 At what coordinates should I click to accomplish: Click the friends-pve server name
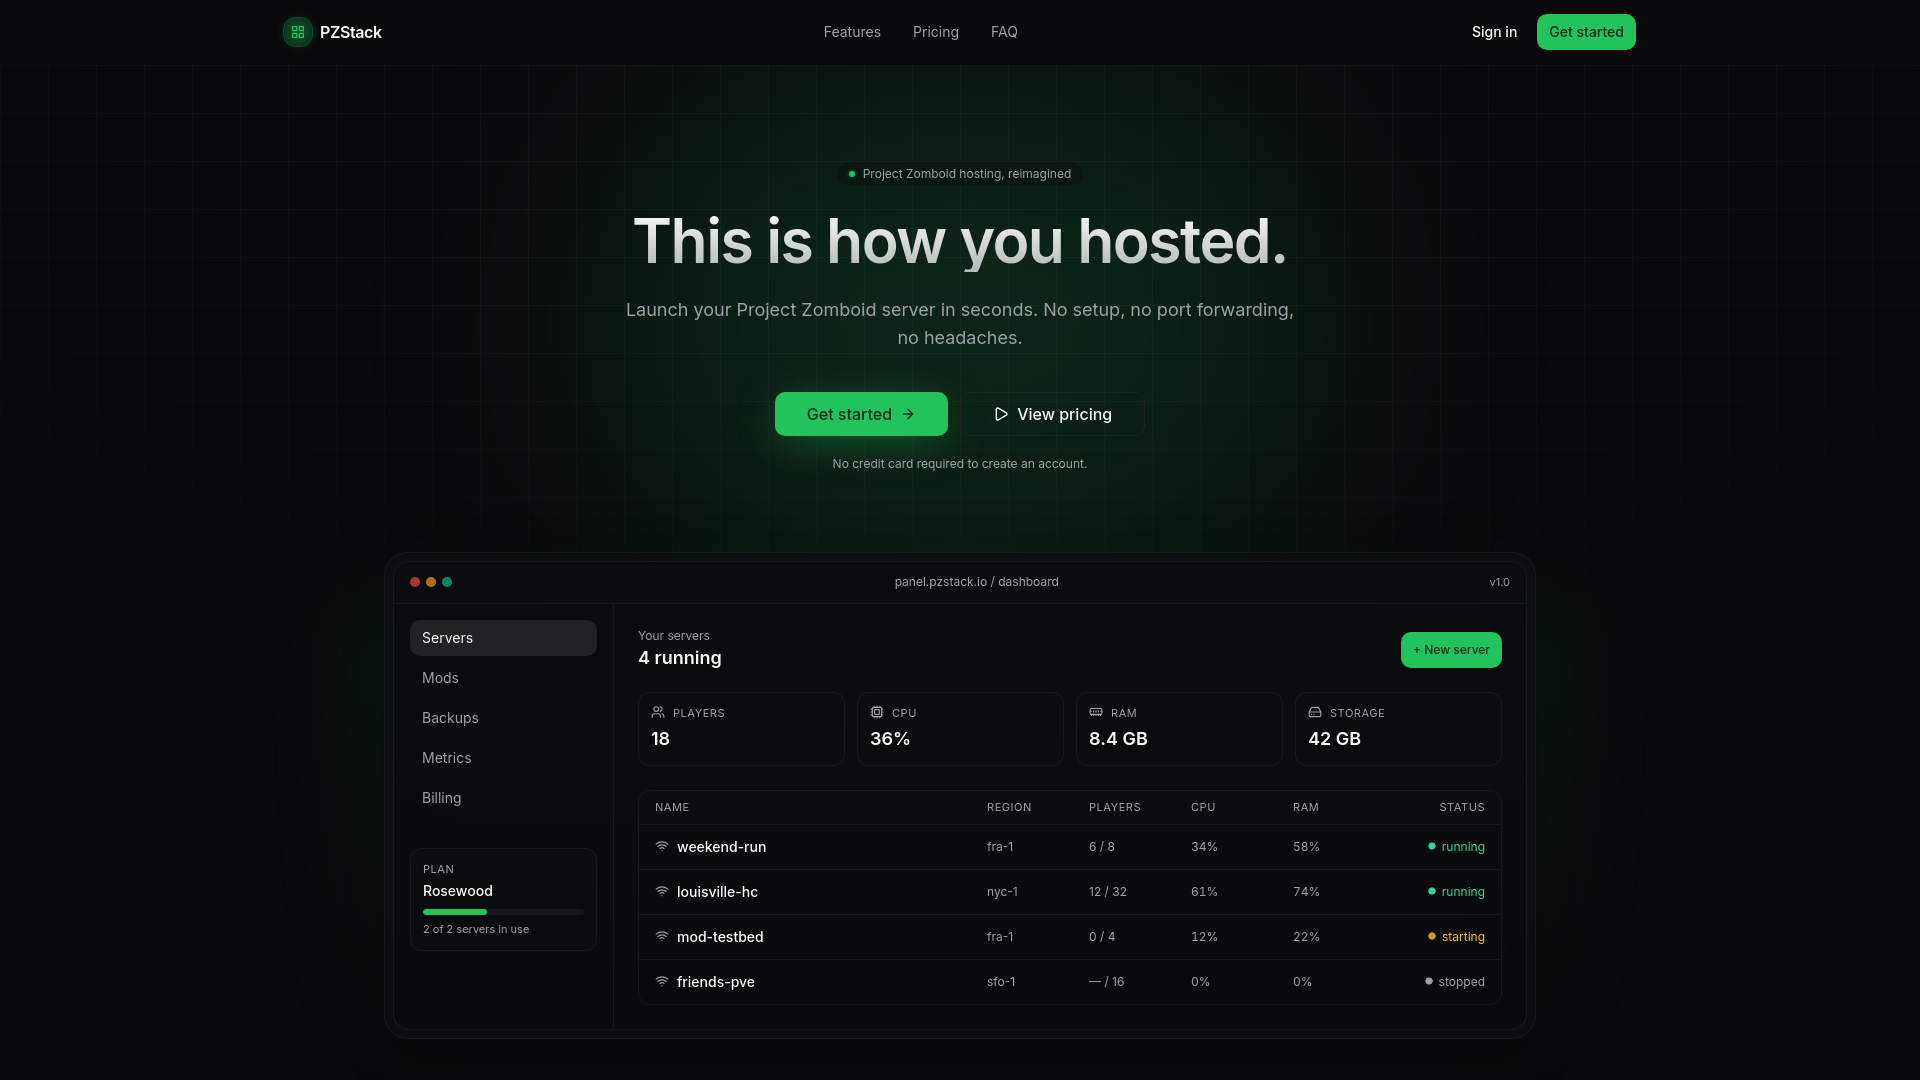click(x=715, y=982)
